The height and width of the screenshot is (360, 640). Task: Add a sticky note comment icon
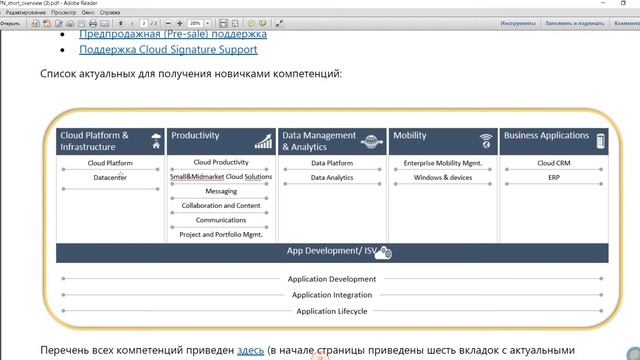click(251, 24)
